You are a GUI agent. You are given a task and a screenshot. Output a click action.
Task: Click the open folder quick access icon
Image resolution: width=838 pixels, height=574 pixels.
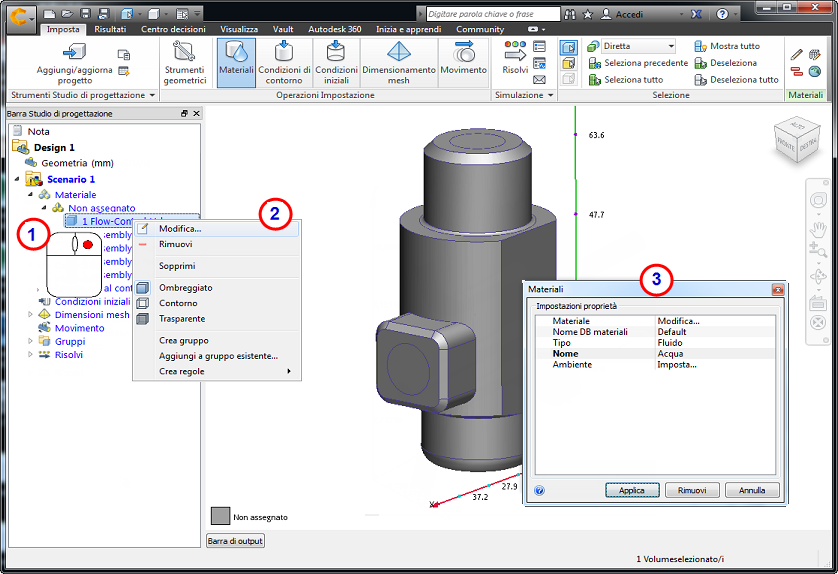click(x=67, y=14)
